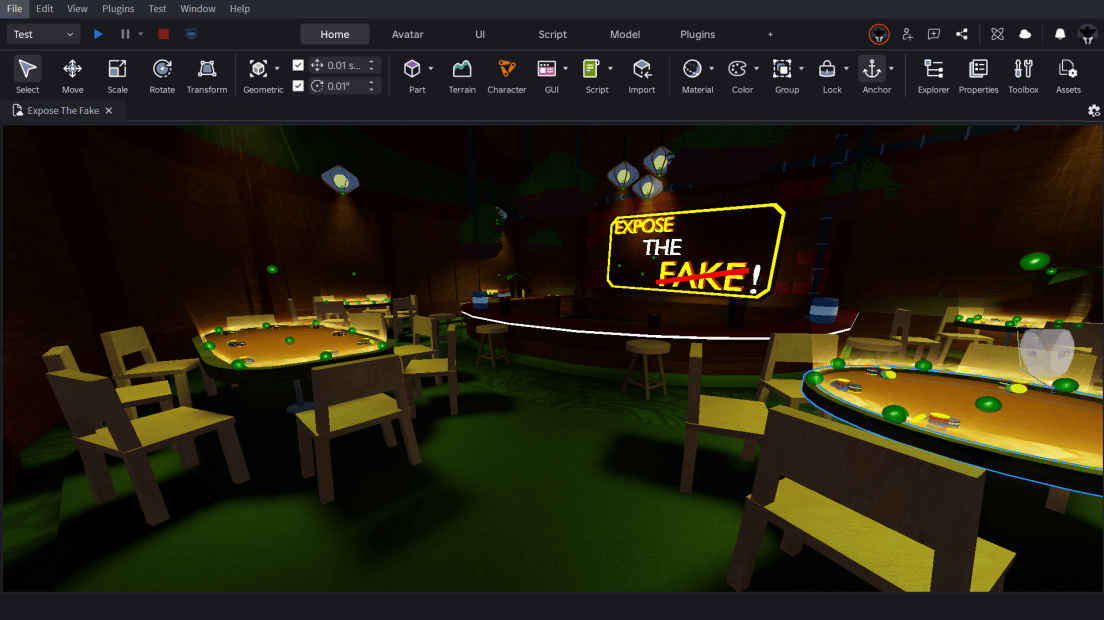Open the Terrain editor

pyautogui.click(x=462, y=75)
